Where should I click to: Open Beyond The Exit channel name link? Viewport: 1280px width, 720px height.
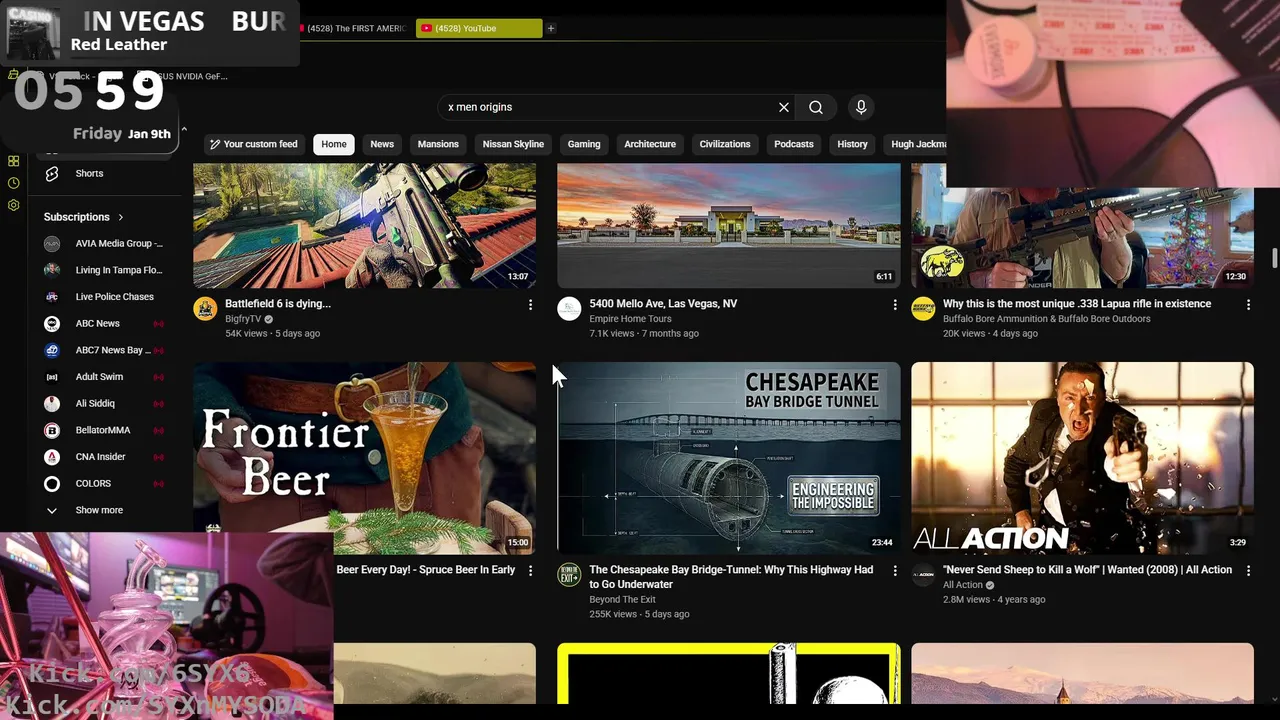tap(622, 599)
